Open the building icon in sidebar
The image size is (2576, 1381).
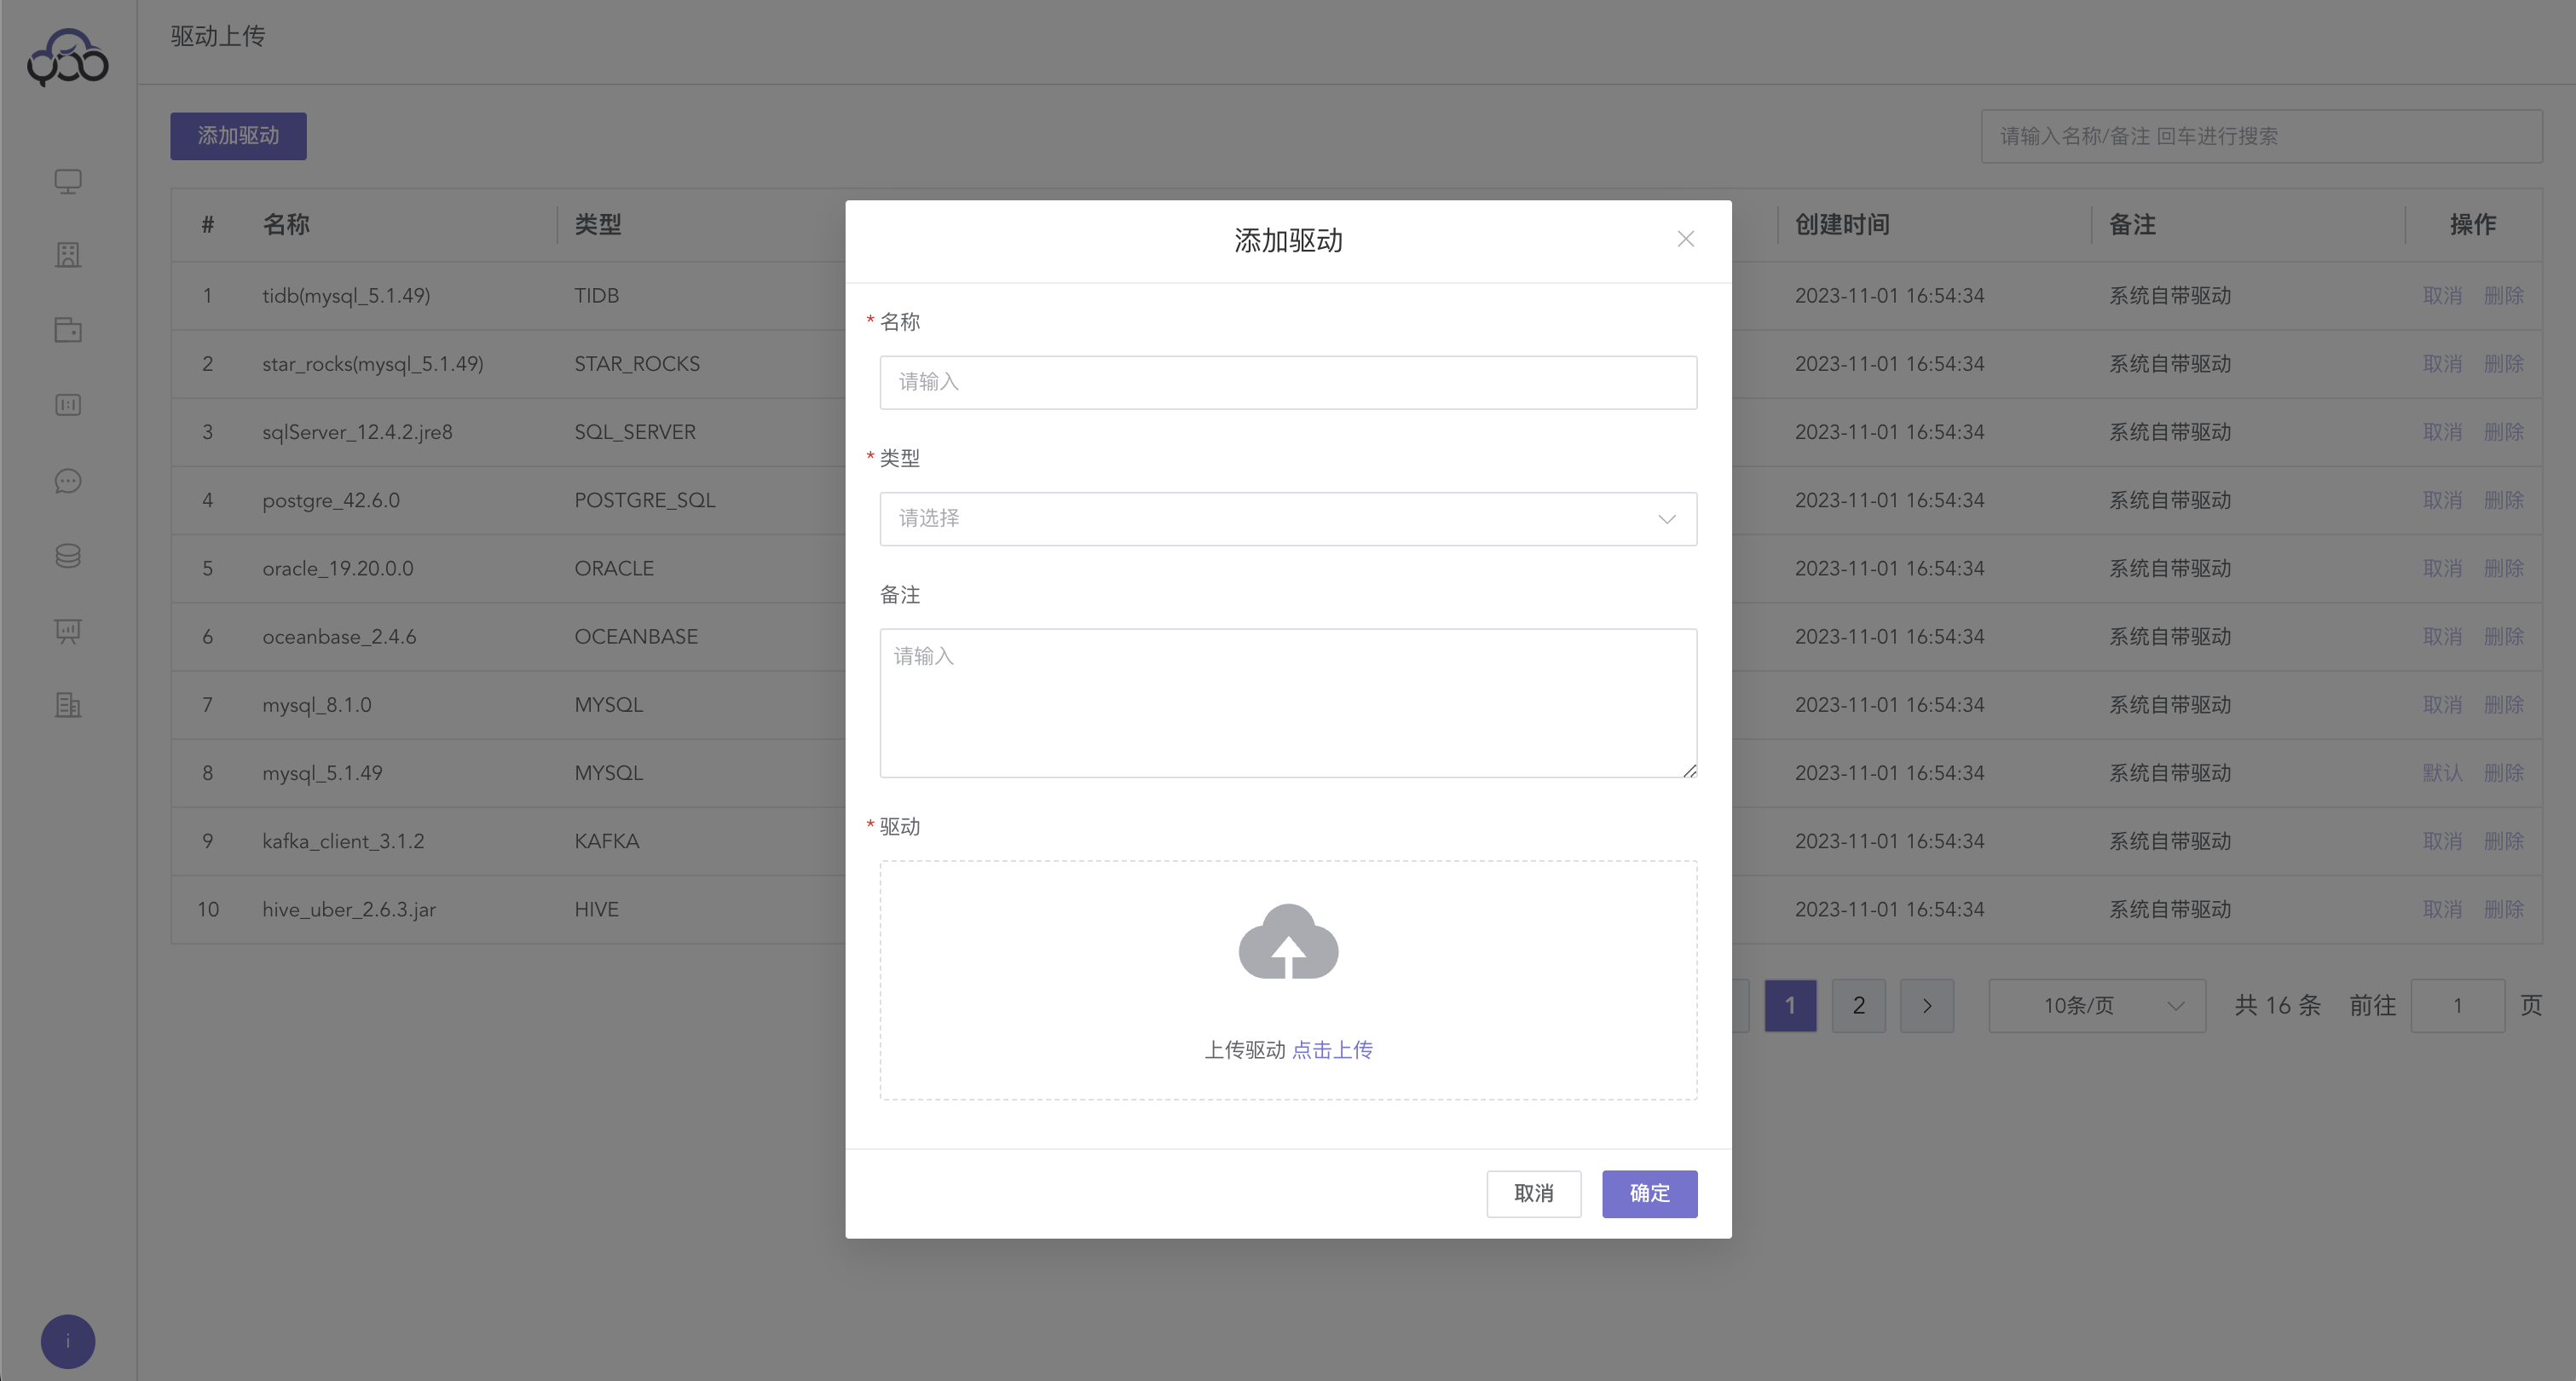[x=68, y=255]
